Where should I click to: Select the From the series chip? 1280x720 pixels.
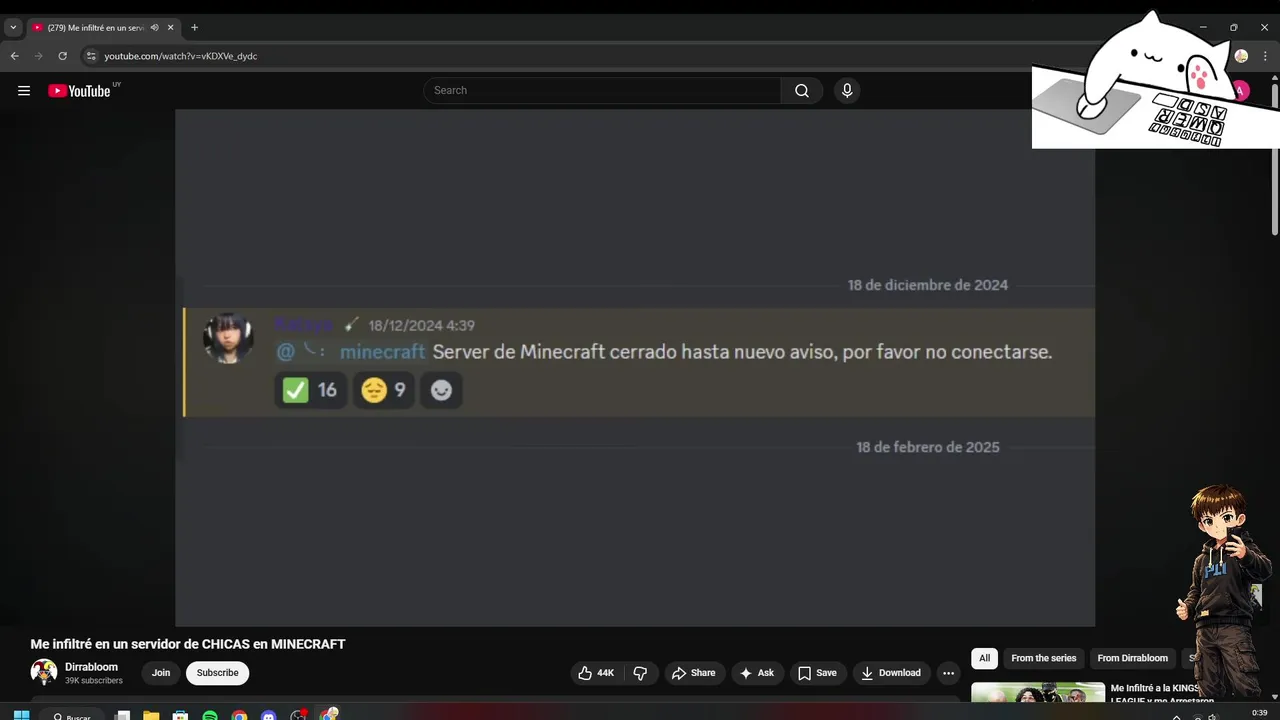click(1043, 658)
